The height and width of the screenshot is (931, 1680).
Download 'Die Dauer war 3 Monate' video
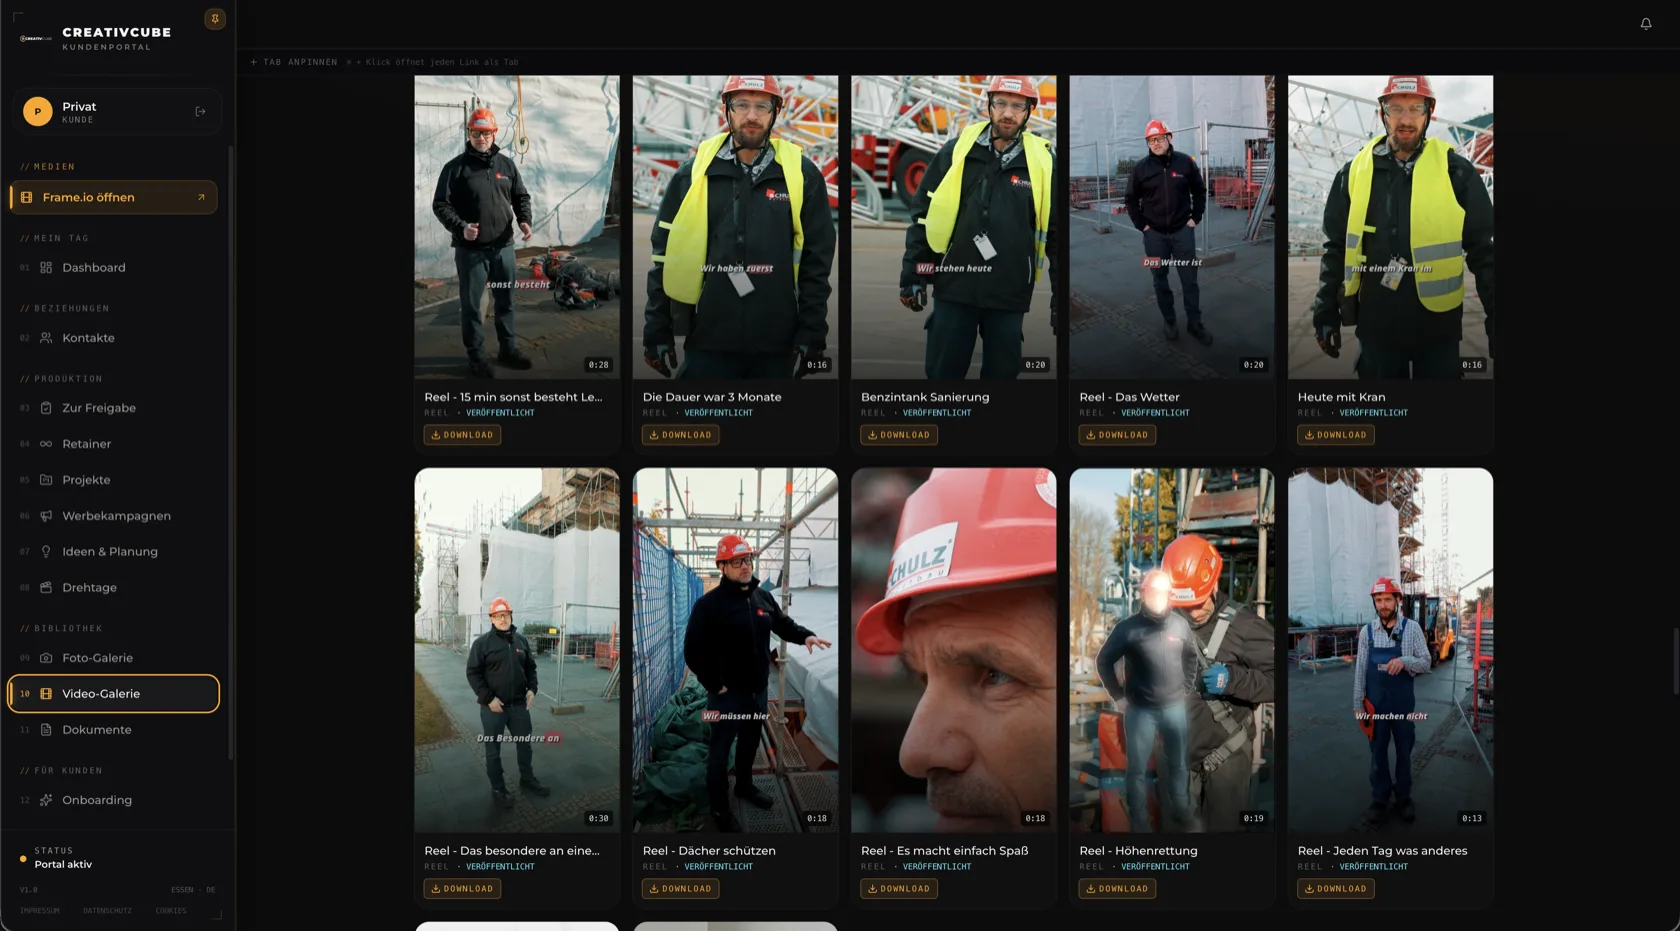[680, 435]
